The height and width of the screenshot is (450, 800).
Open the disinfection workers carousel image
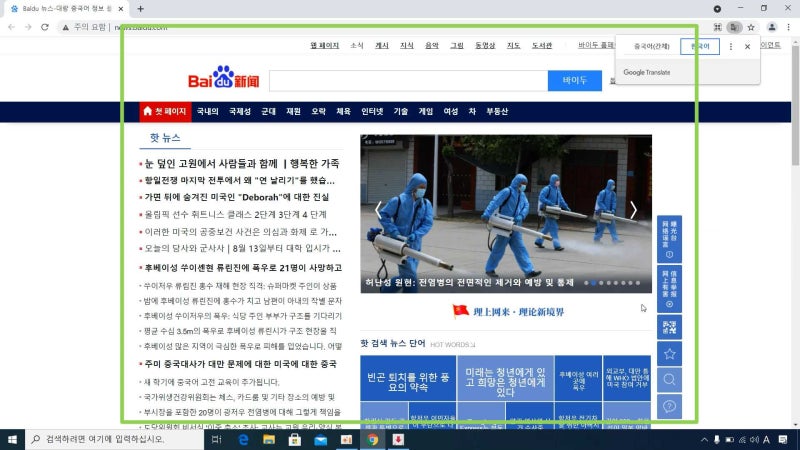coord(506,214)
